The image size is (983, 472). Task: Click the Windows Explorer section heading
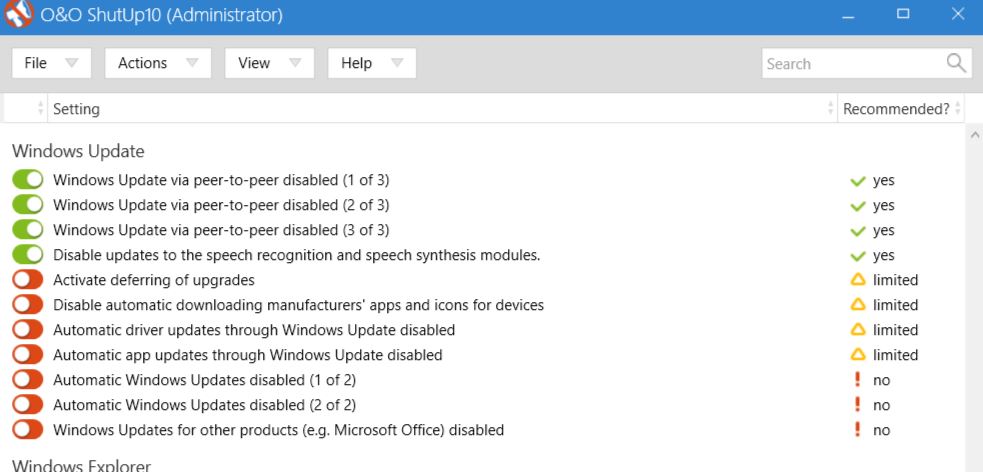pyautogui.click(x=81, y=465)
